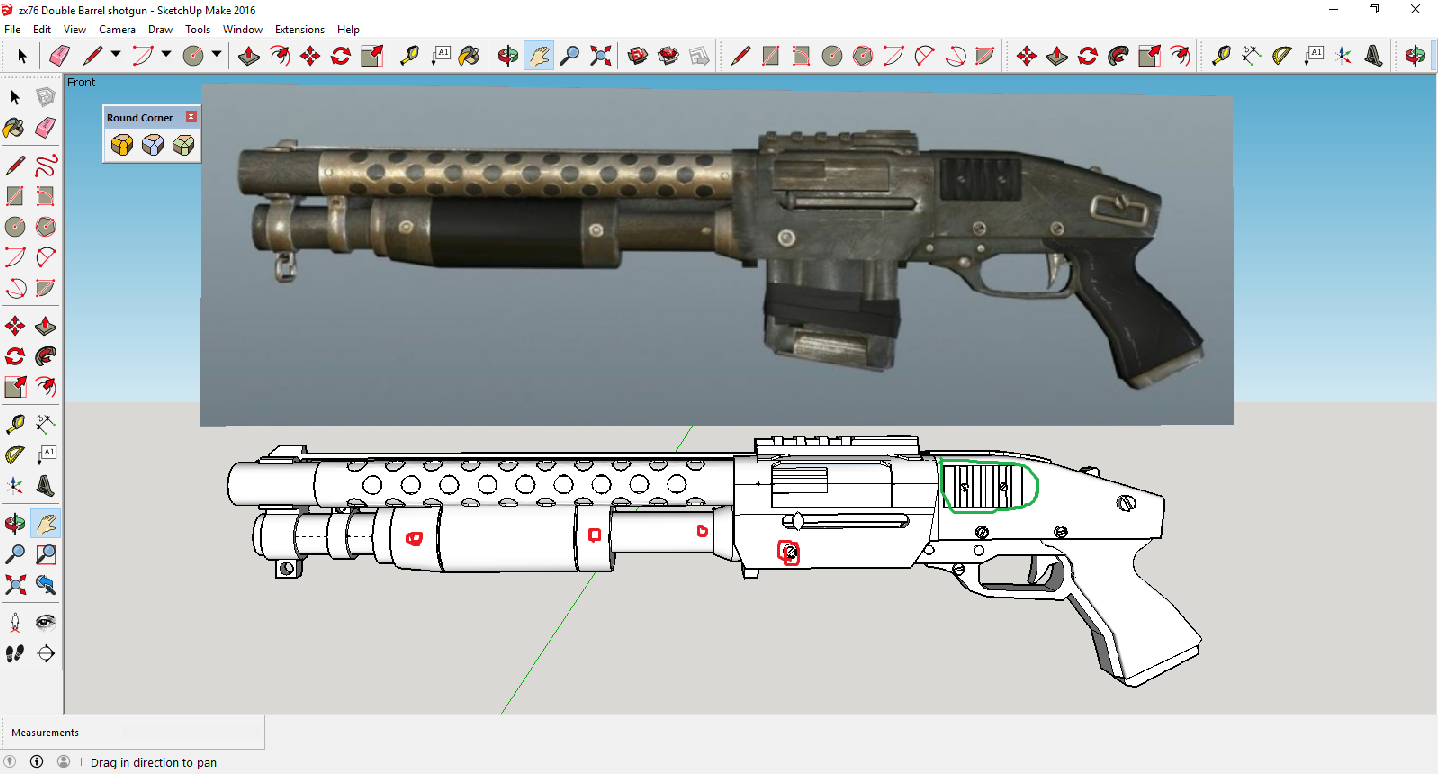1438x774 pixels.
Task: Click the Pan hand in the top toolbar
Action: coord(539,56)
